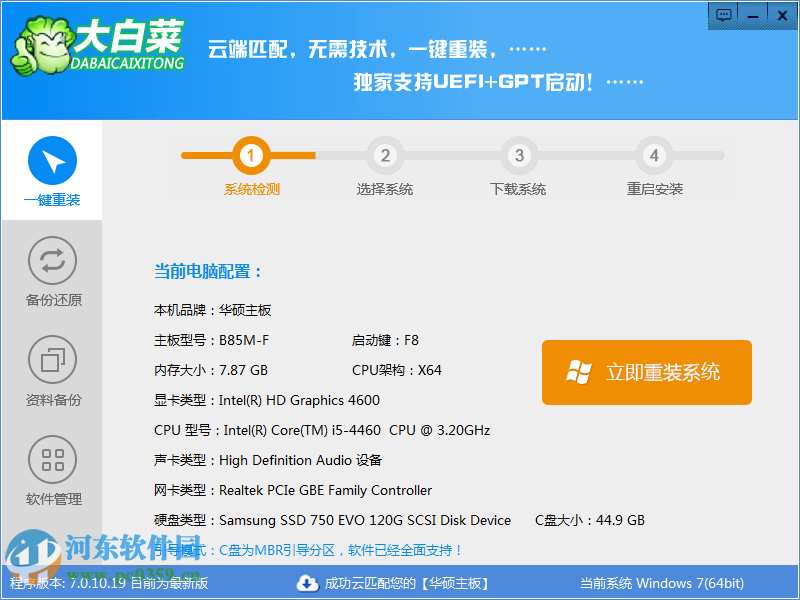Select step 3 下载系统 circle
This screenshot has height=600, width=800.
click(519, 155)
